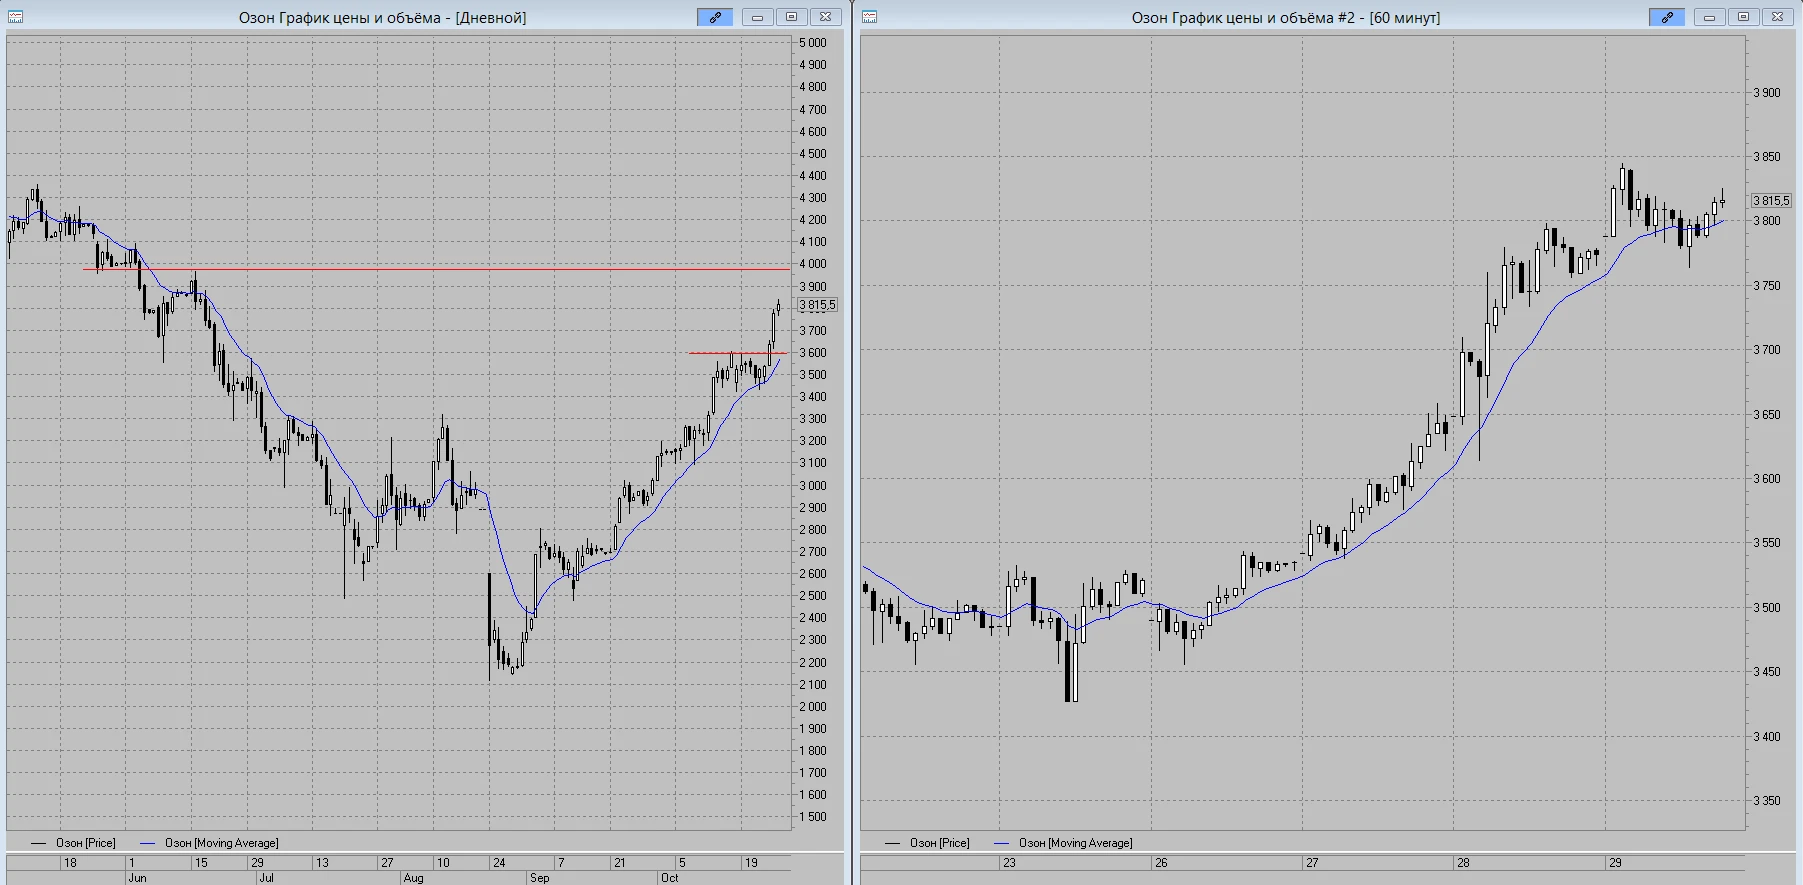
Task: Select the title bar text of the 60-minute chart window
Action: [1286, 18]
